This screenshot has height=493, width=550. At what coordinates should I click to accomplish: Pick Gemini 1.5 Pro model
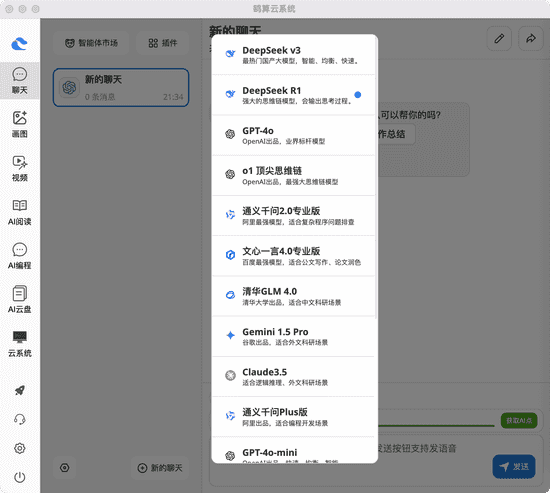294,336
